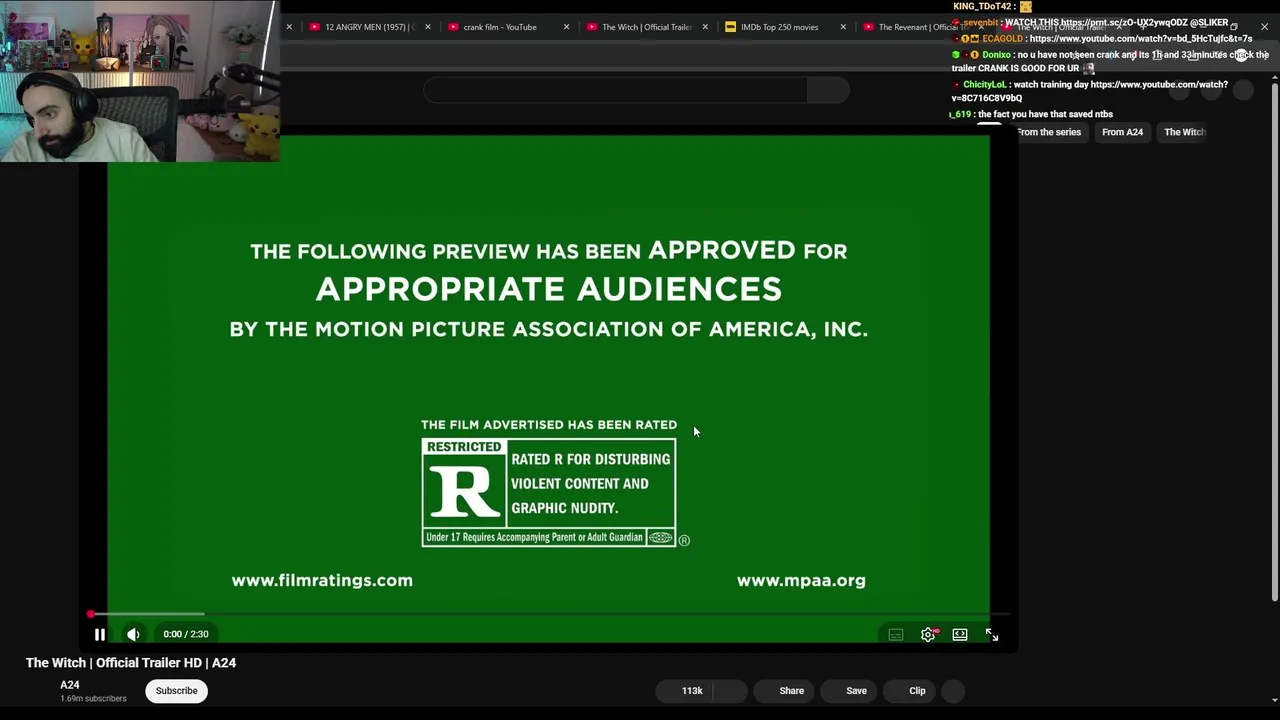Screen dimensions: 1280x720
Task: Click the Subscribe button
Action: (x=176, y=691)
